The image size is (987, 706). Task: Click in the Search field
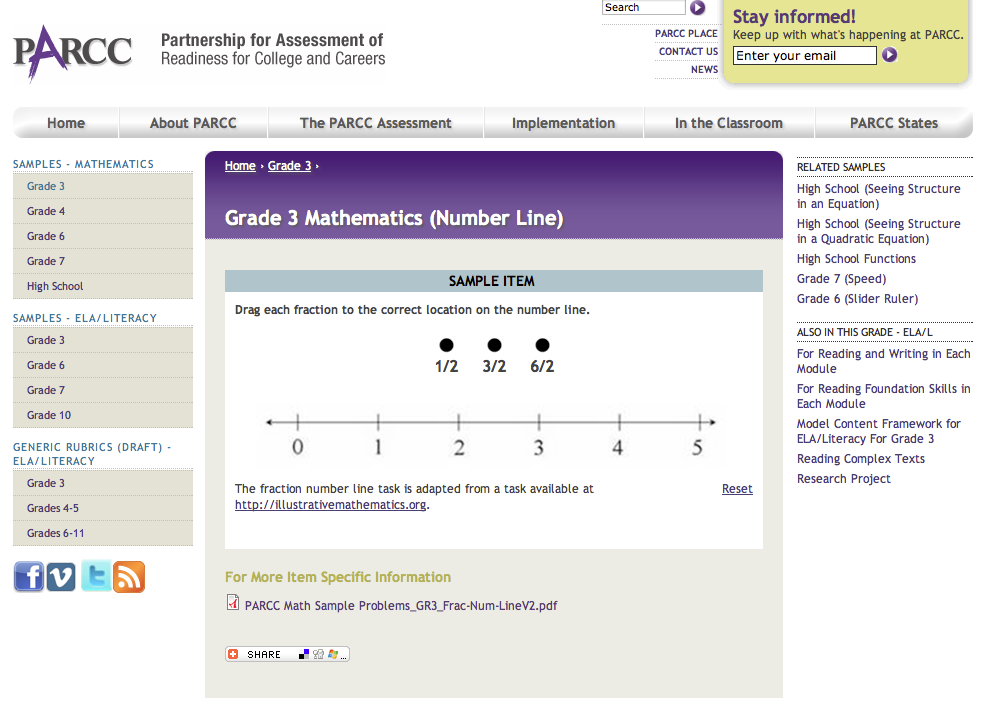(643, 8)
